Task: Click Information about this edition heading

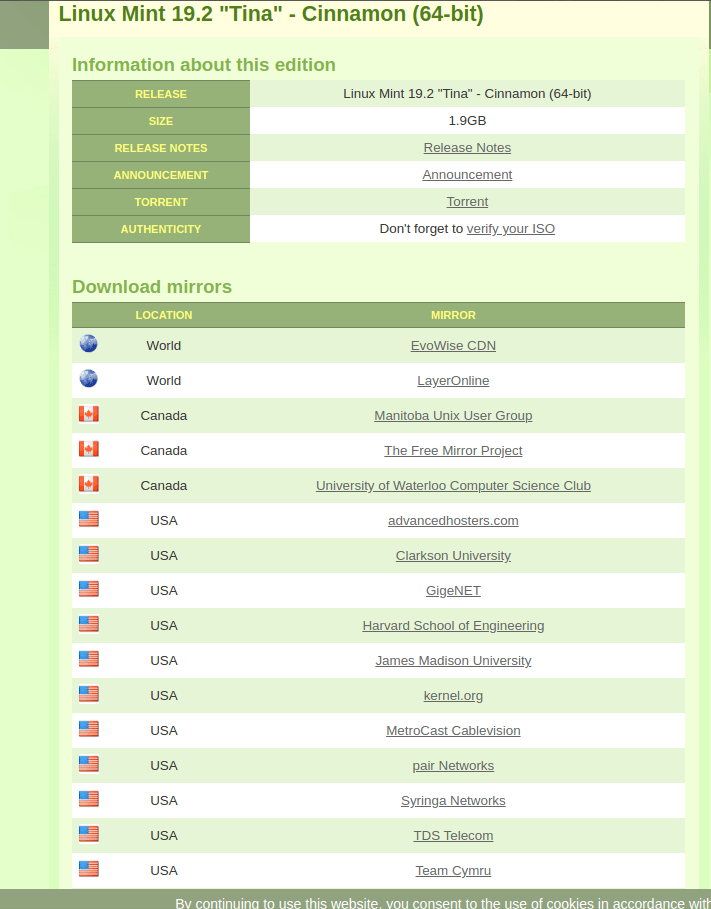Action: click(x=204, y=65)
